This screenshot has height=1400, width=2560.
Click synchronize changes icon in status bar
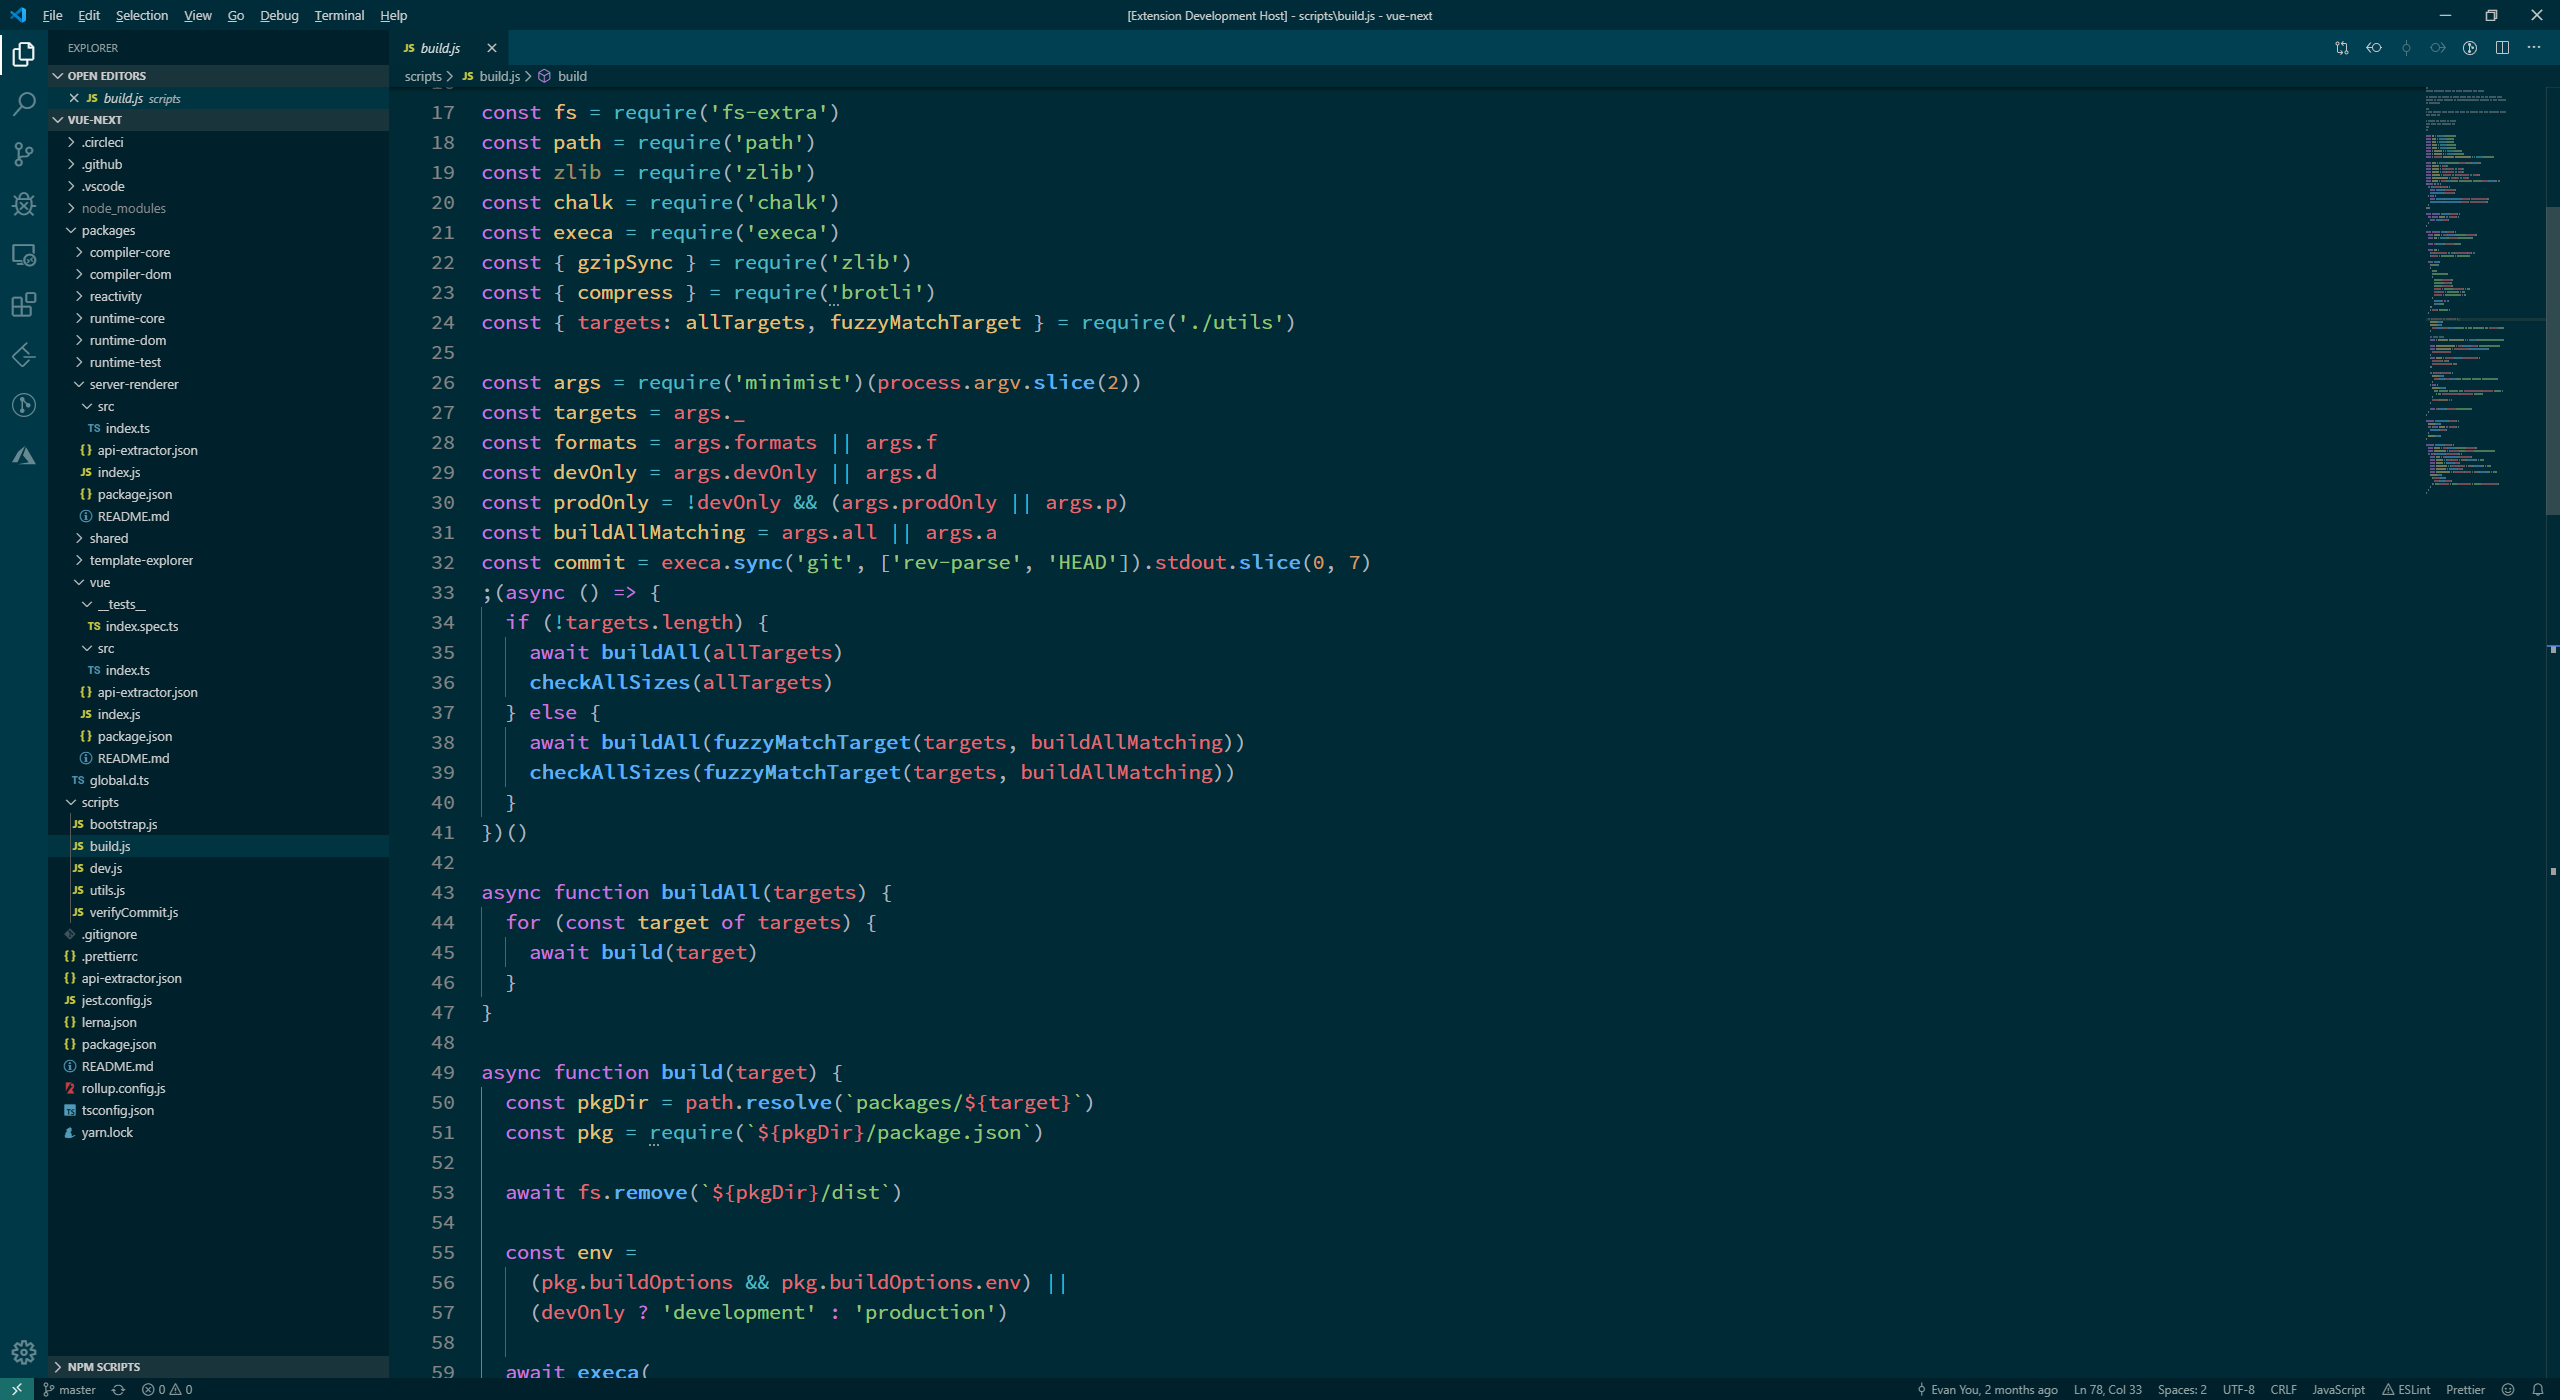click(118, 1389)
